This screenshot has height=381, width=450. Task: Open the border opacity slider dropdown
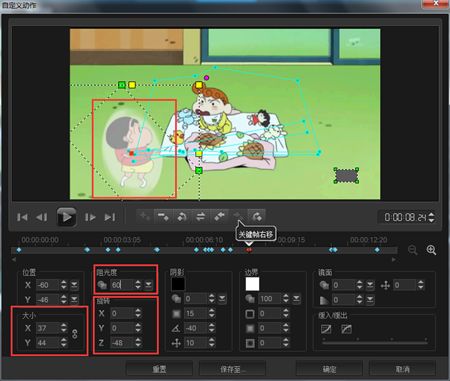click(296, 299)
